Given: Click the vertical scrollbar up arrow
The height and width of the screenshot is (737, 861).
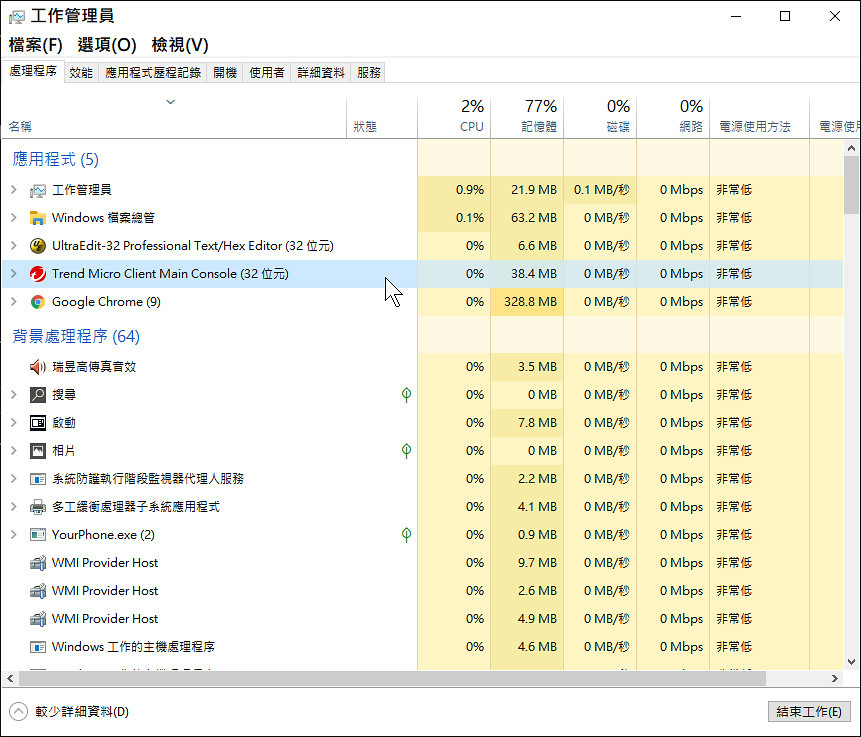Looking at the screenshot, I should tap(851, 148).
